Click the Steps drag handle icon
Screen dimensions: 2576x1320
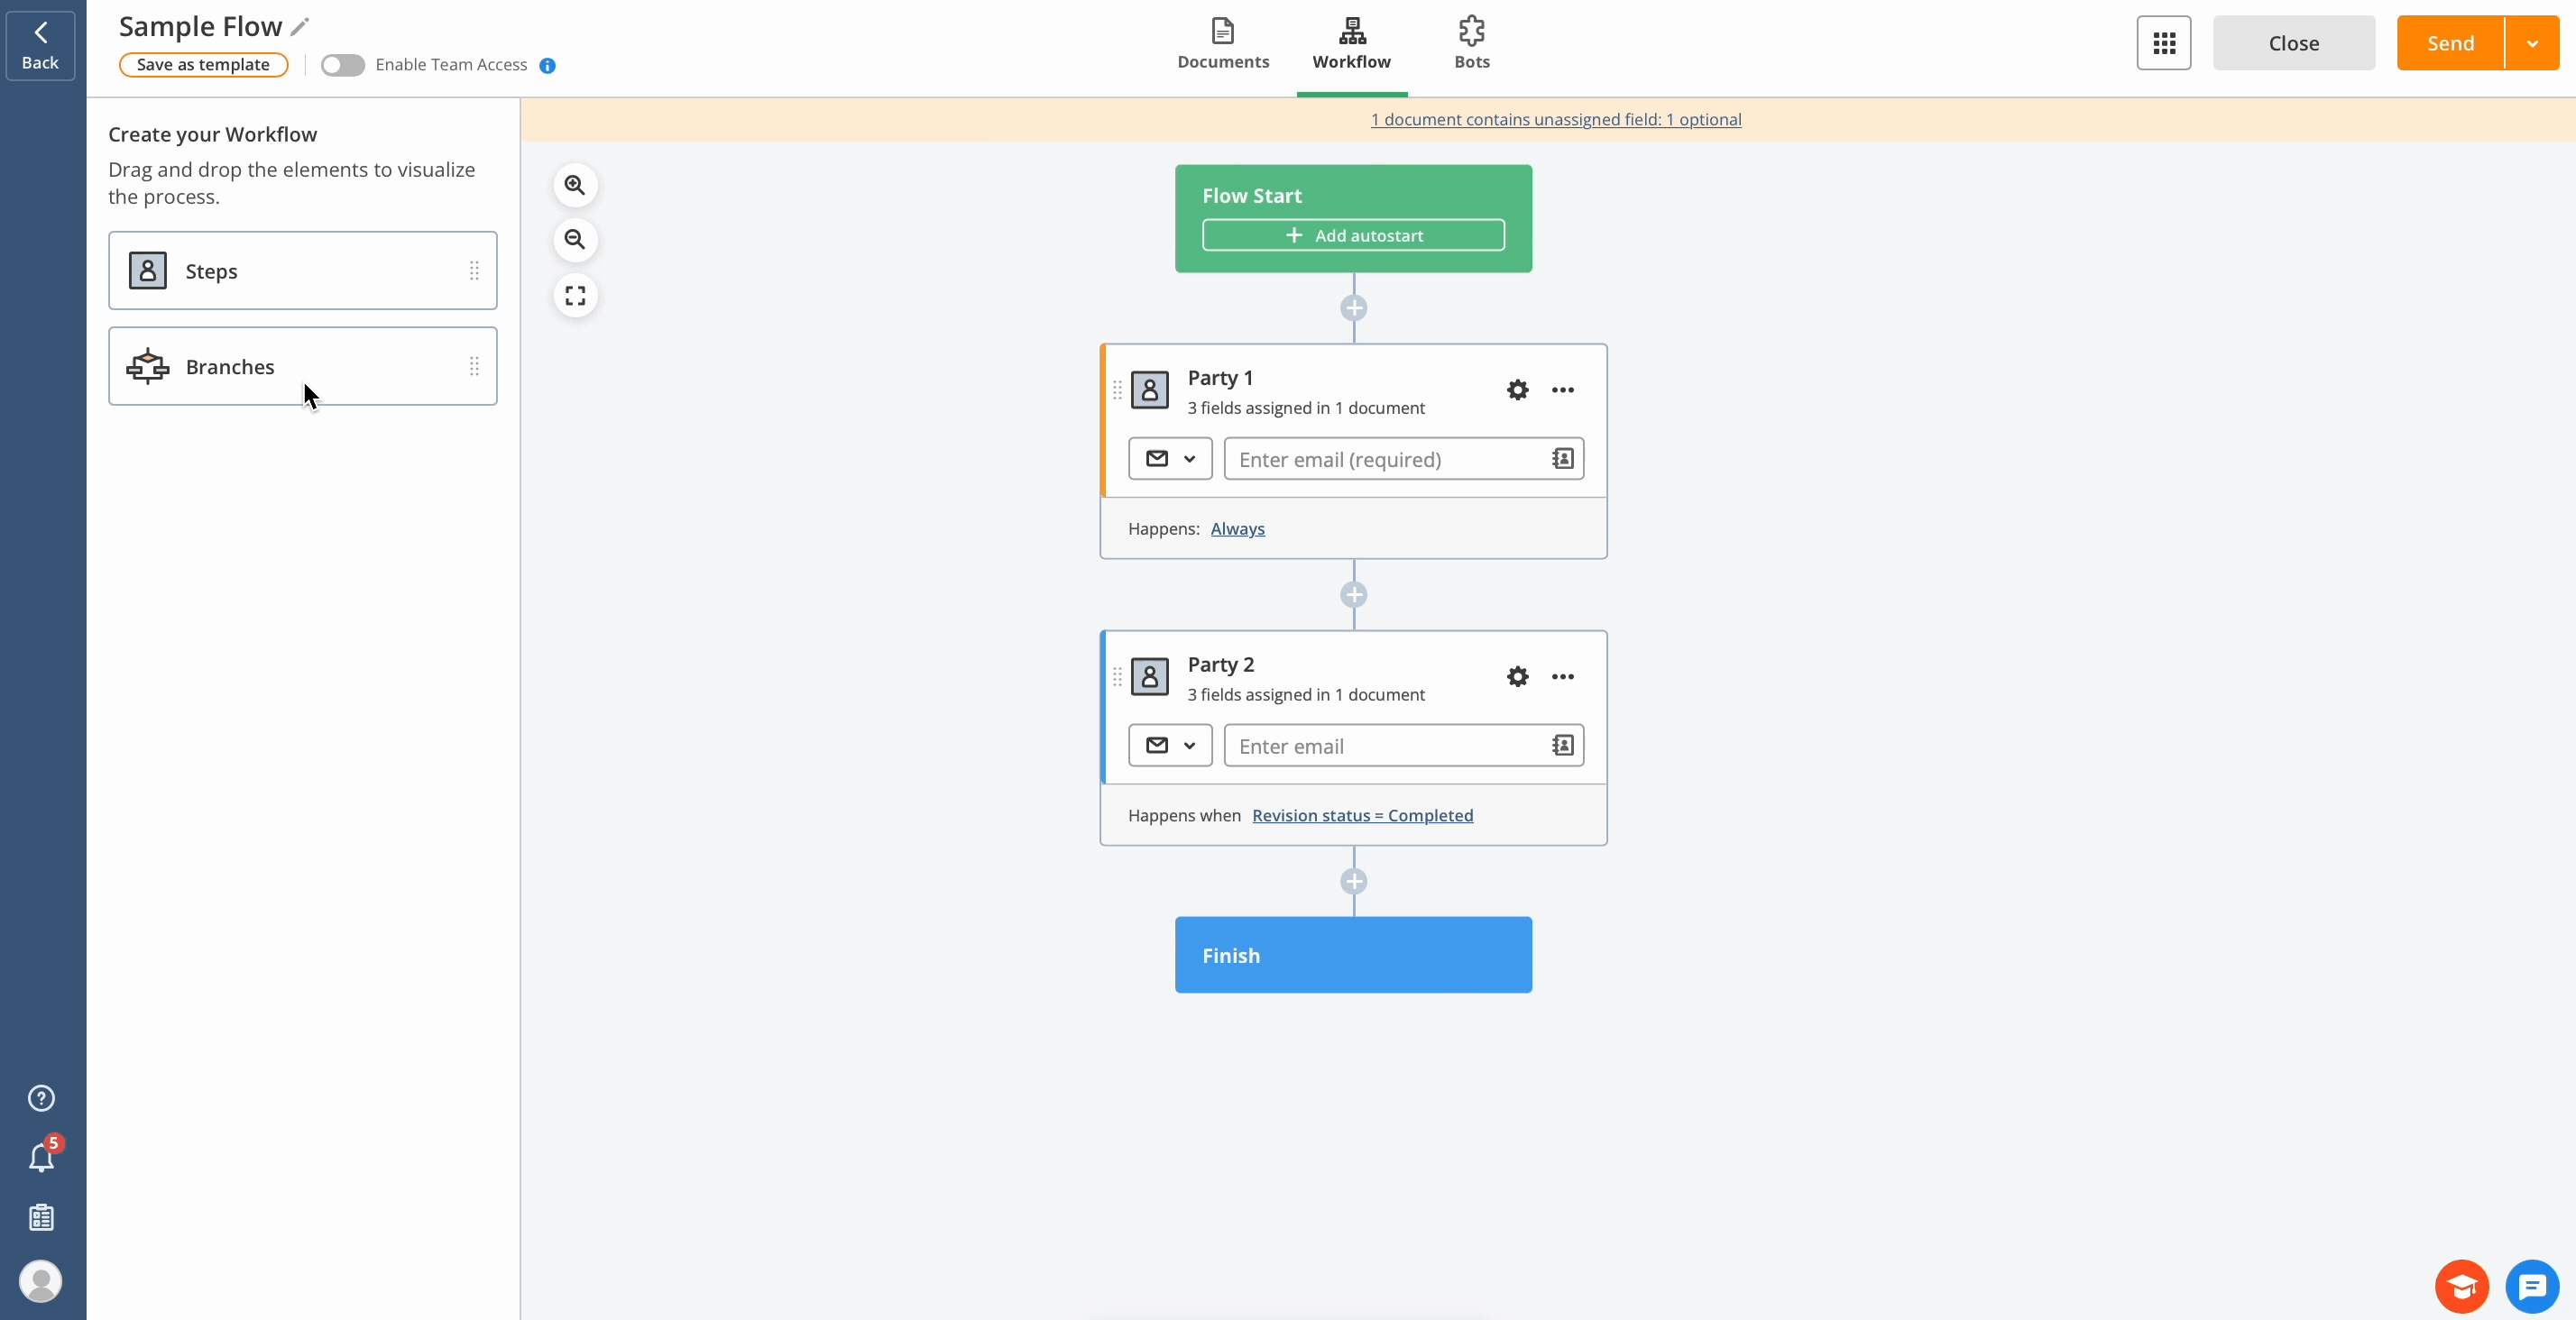tap(472, 270)
